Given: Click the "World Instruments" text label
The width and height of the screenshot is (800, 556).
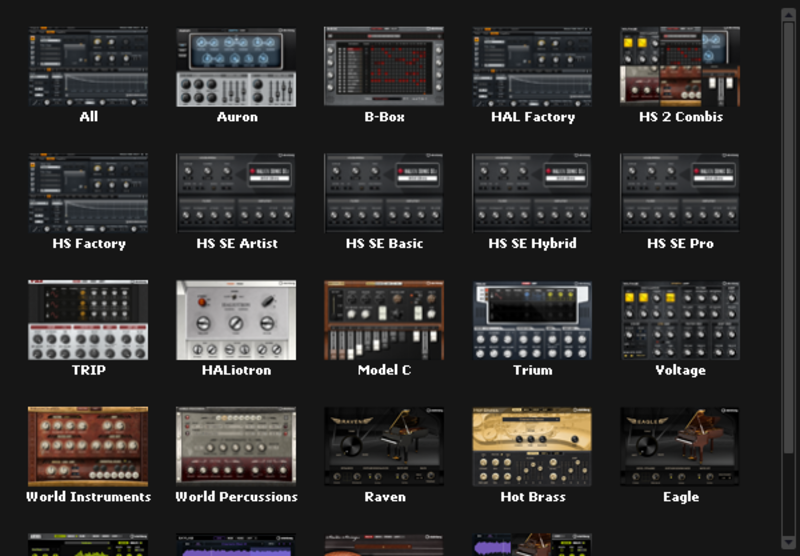Looking at the screenshot, I should click(89, 496).
